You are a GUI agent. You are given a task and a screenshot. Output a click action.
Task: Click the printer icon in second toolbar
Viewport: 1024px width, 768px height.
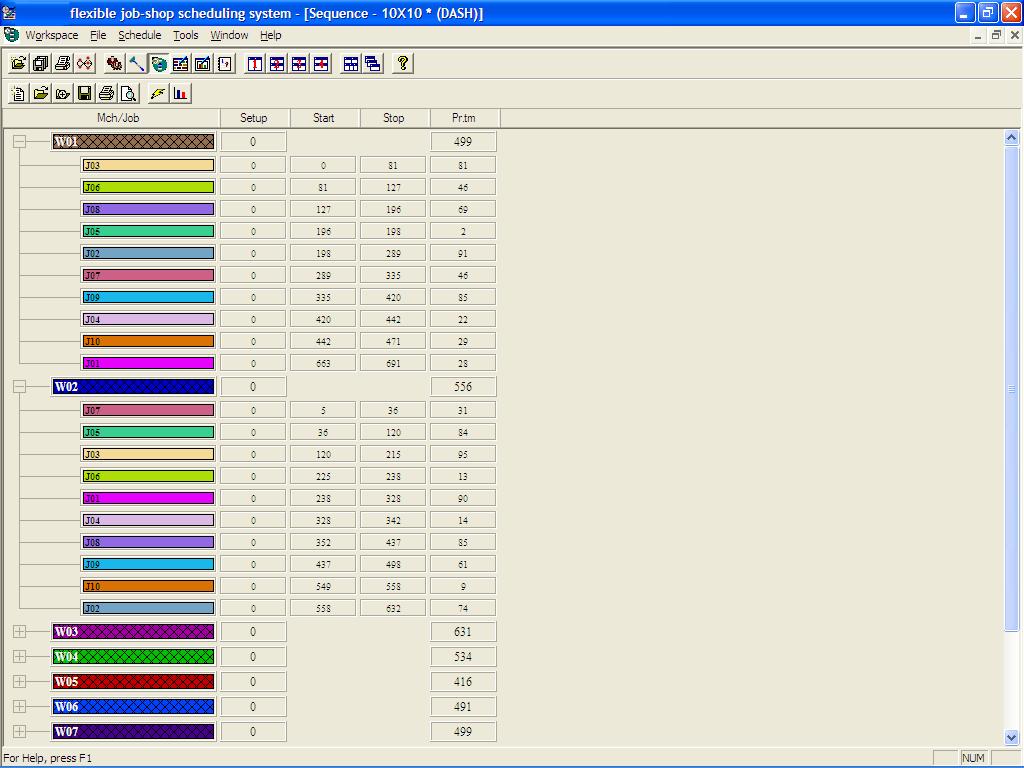point(106,94)
